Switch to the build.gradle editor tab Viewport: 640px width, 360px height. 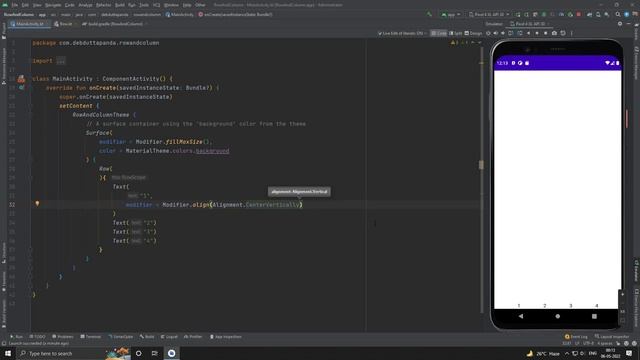[114, 24]
